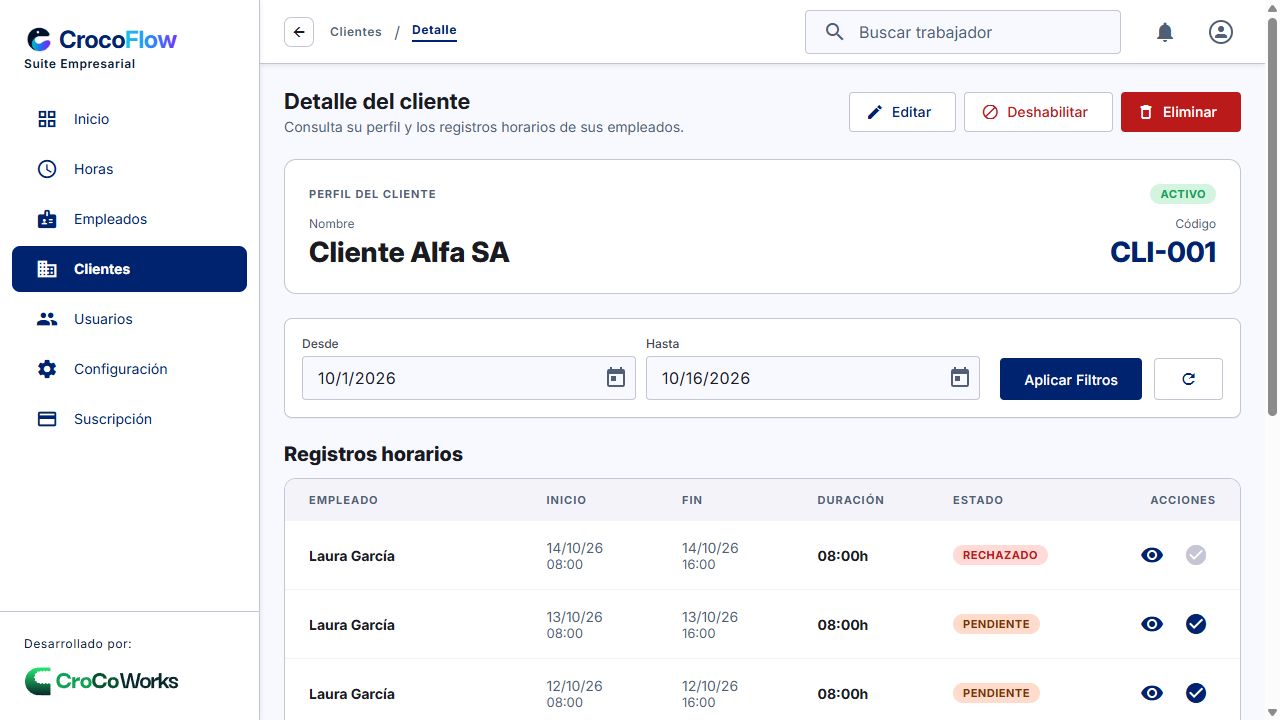Click Aplicar Filtros

pos(1071,379)
